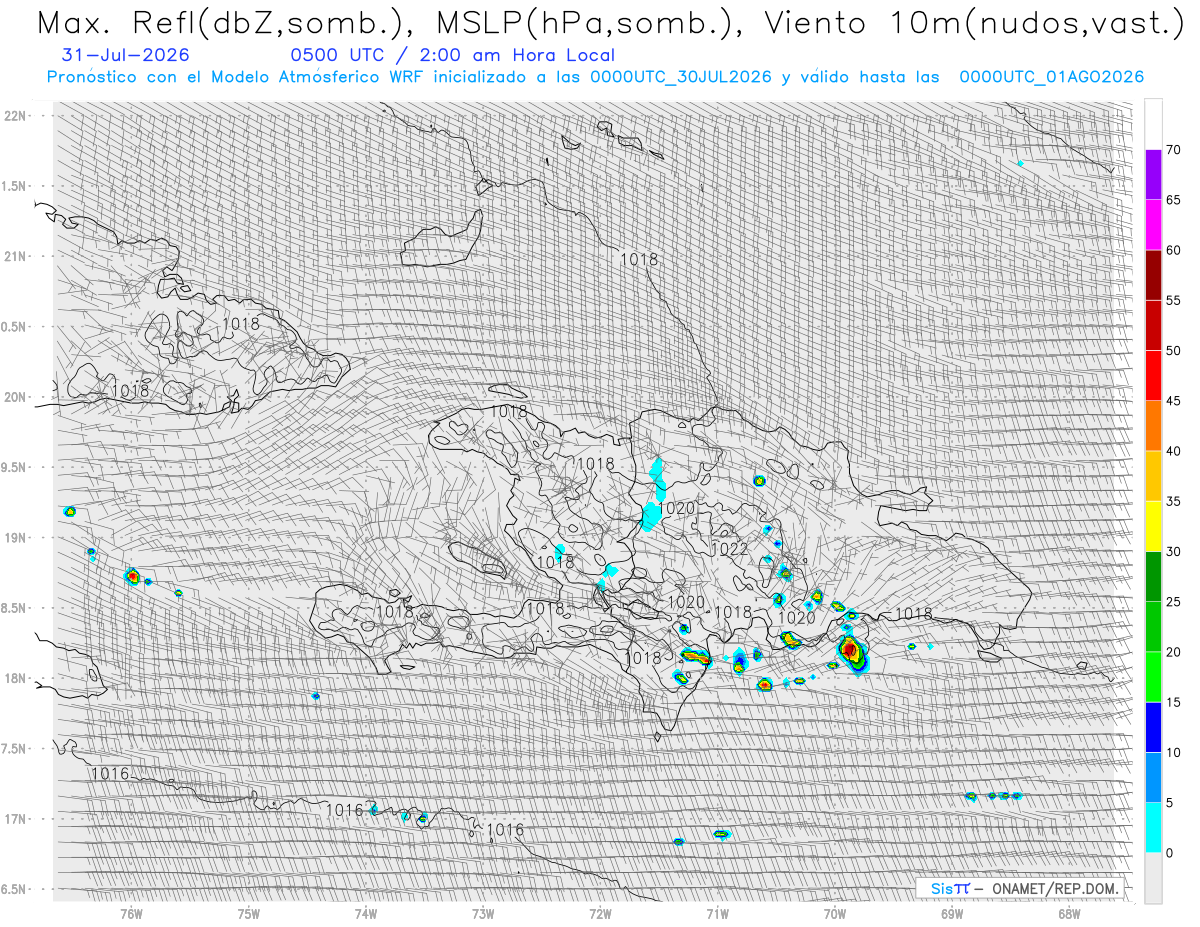Pick the dark blue 10–15 dBZ color bar segment

pyautogui.click(x=1153, y=727)
